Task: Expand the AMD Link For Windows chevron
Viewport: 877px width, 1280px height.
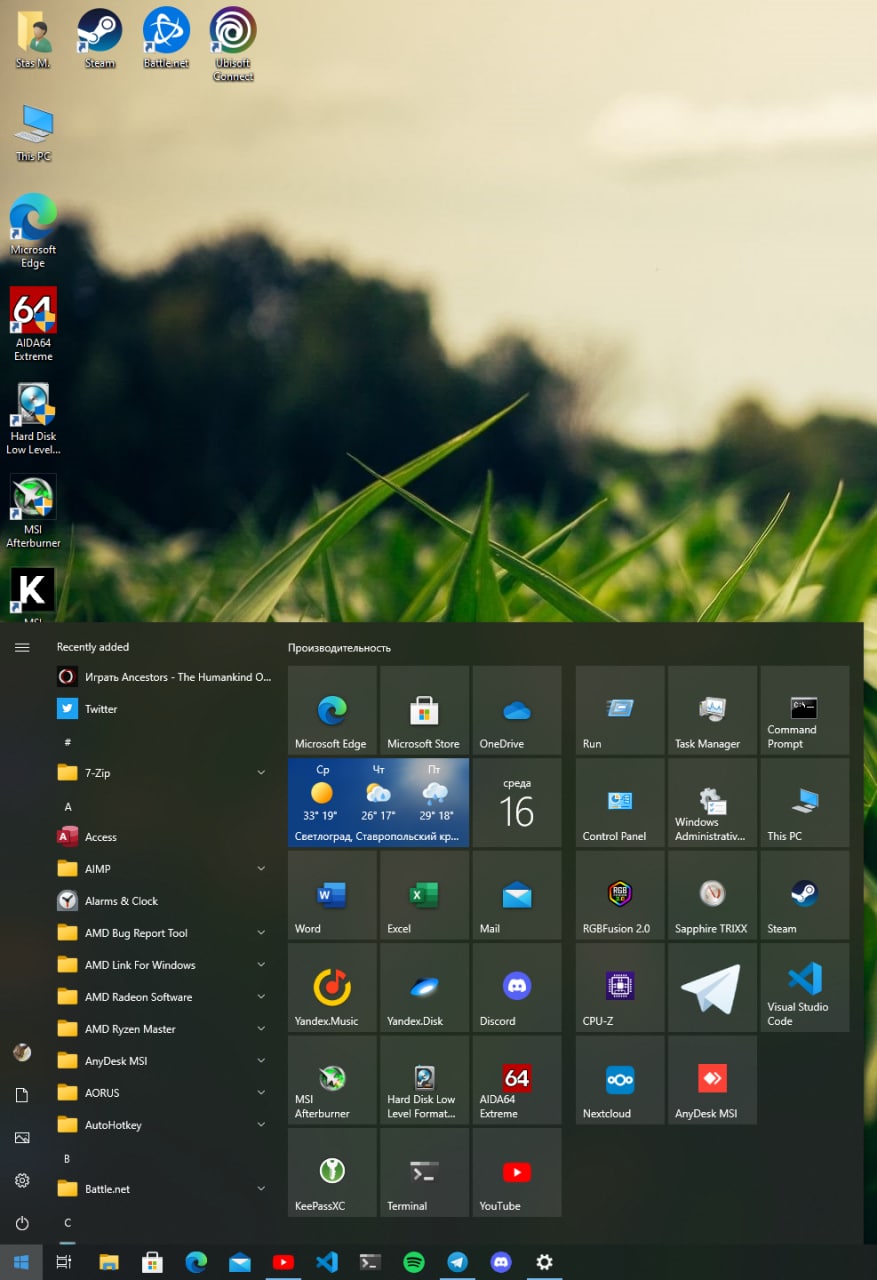Action: [261, 965]
